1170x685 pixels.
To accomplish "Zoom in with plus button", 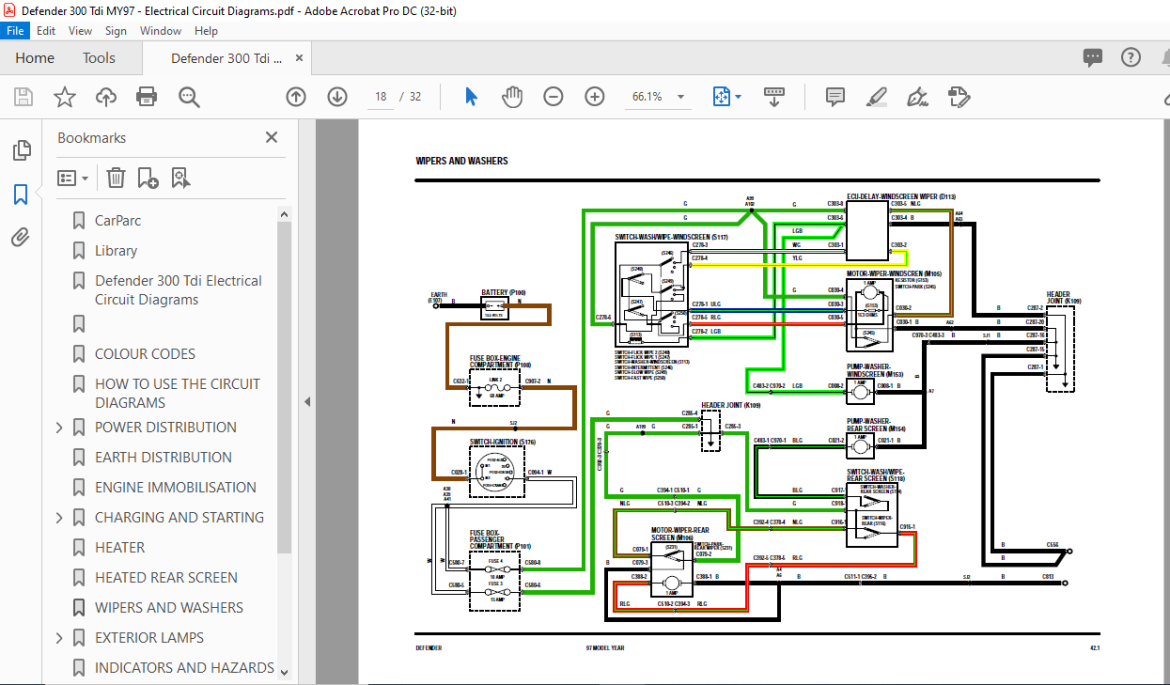I will coord(595,97).
